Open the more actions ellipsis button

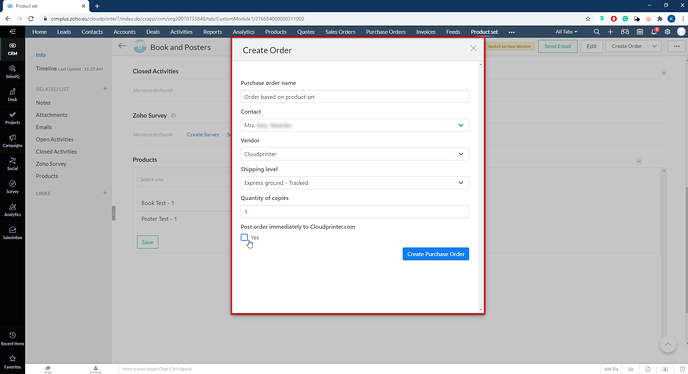[677, 46]
